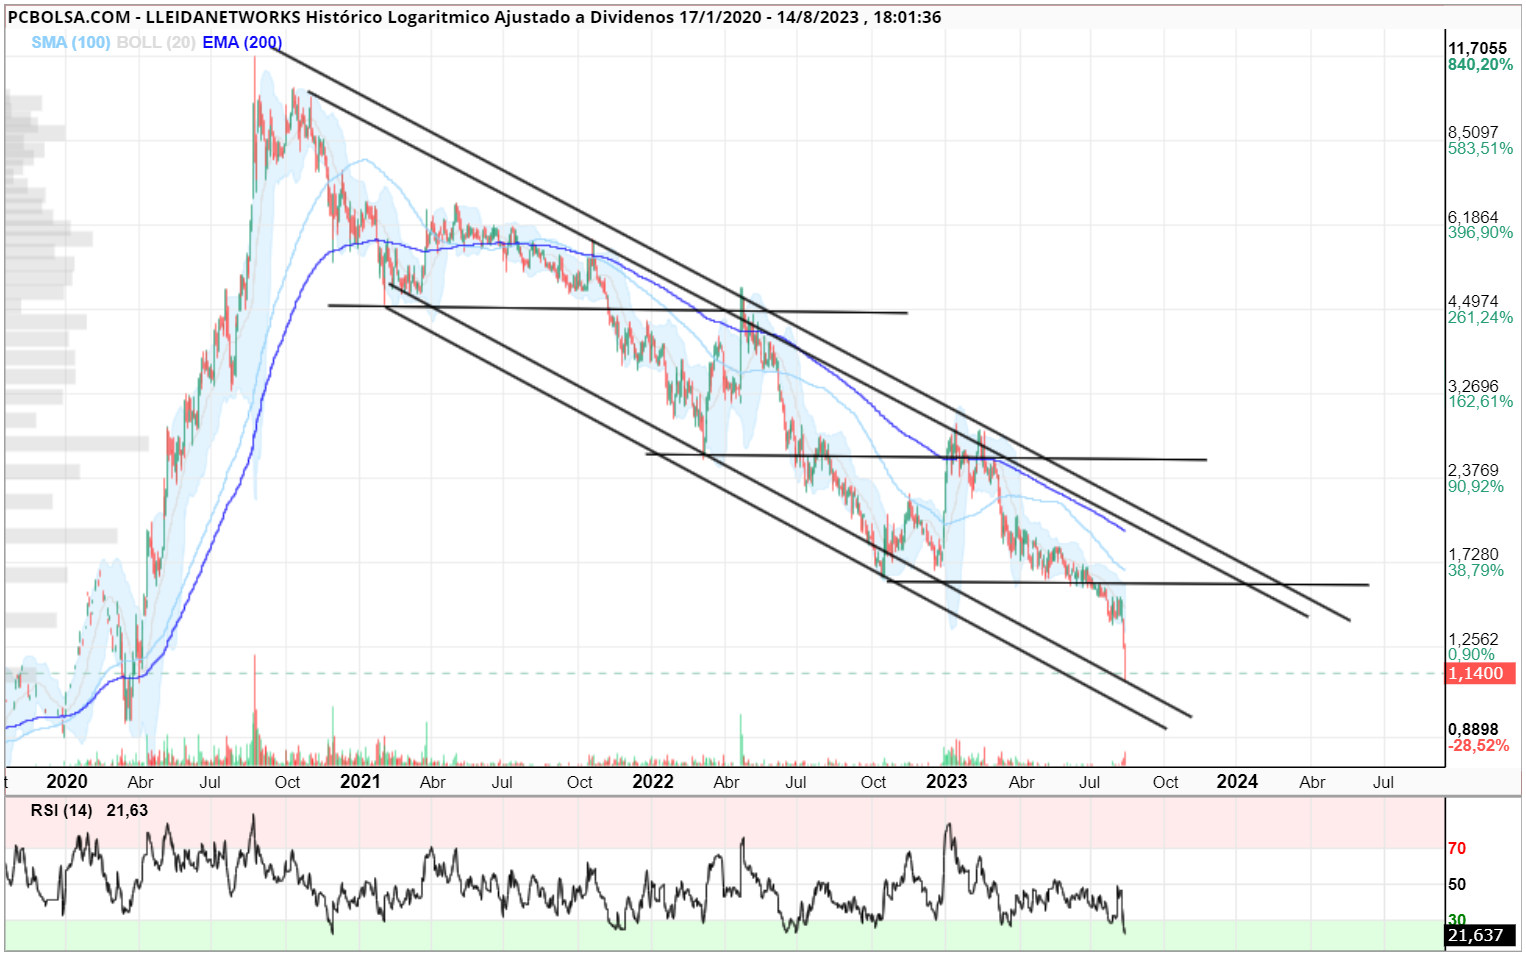Screen dimensions: 1526x956
Task: Click the 2,3769 price axis label
Action: pos(1473,470)
